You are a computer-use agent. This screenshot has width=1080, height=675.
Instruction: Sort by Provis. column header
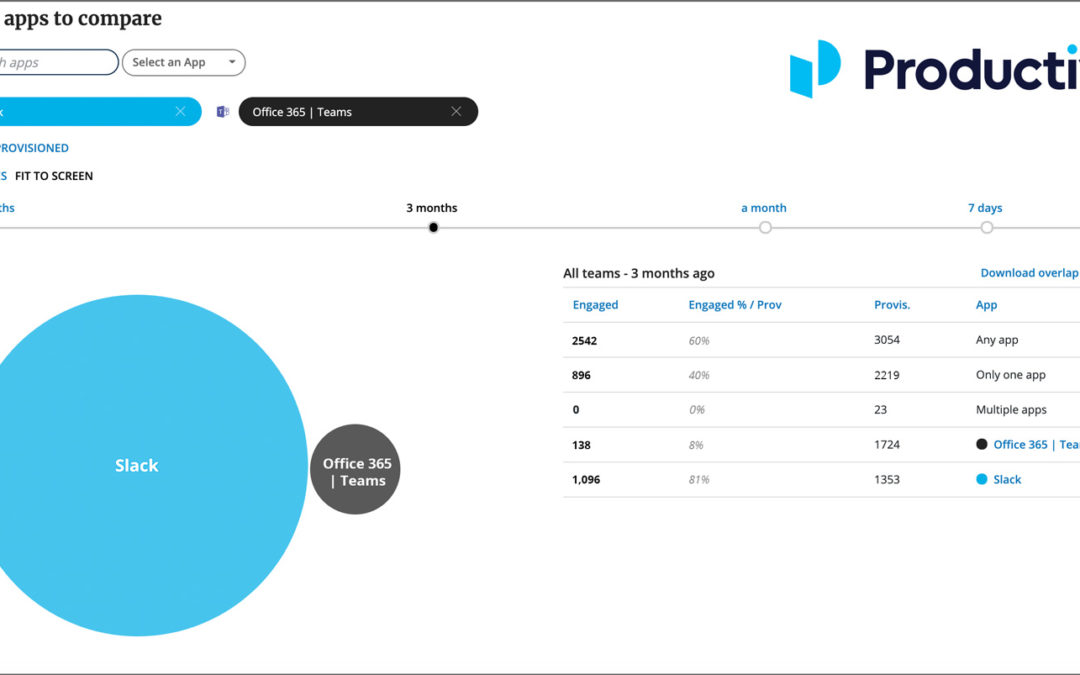(x=892, y=304)
